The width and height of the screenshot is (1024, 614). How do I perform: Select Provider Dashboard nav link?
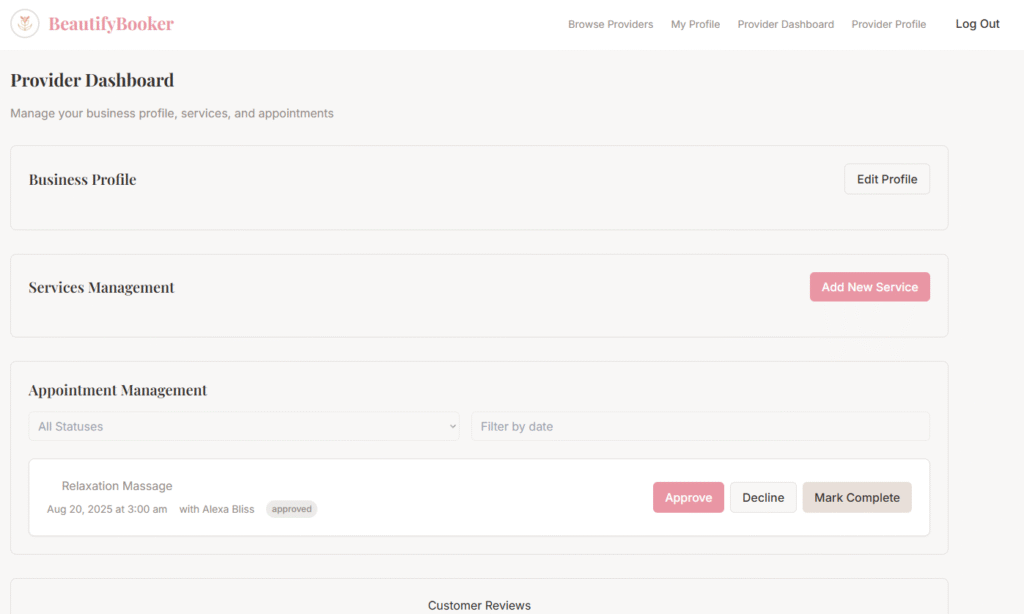tap(785, 24)
